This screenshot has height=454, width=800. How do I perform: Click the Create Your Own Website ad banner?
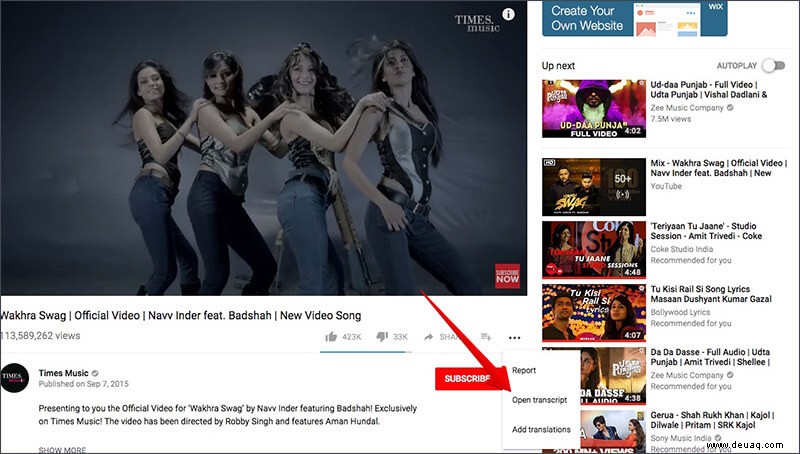(635, 18)
